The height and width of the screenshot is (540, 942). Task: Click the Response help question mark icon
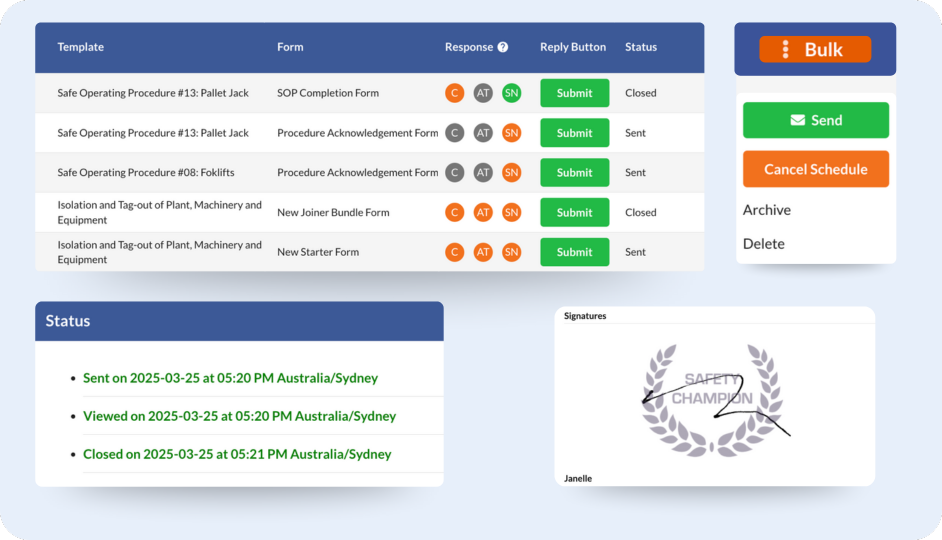(x=503, y=47)
